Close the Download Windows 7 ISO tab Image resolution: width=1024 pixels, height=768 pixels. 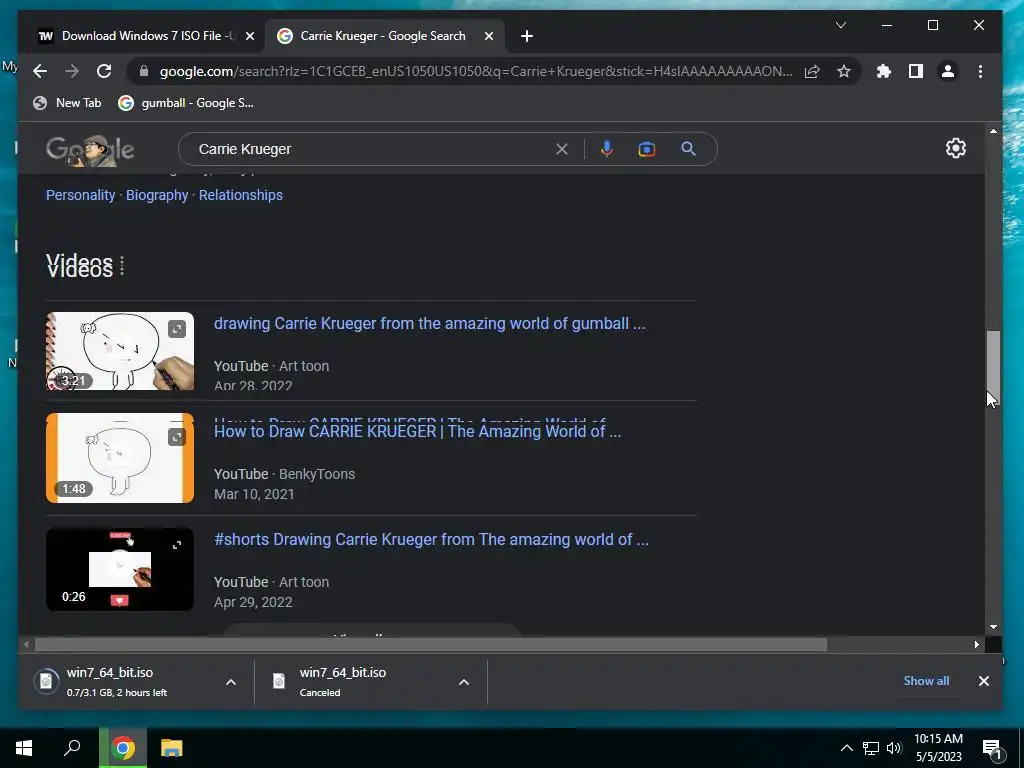click(249, 37)
